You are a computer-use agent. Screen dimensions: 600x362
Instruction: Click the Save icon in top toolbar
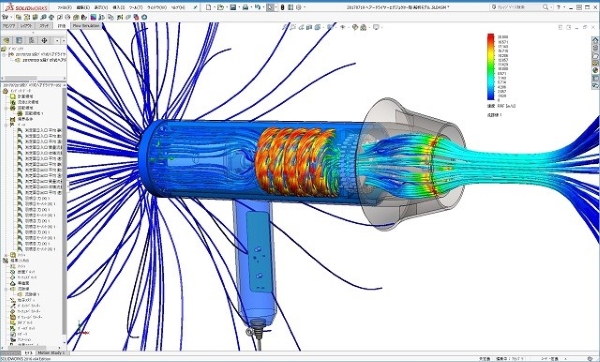[233, 7]
